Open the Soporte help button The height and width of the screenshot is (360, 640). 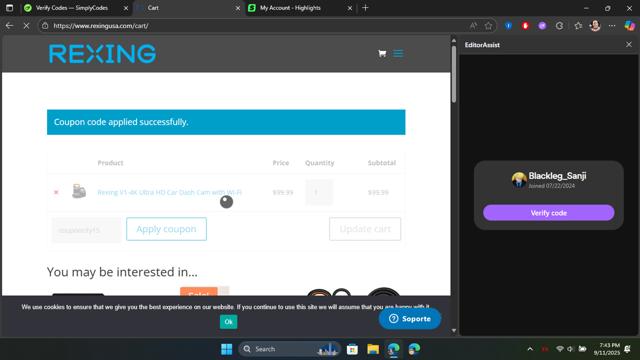[410, 319]
